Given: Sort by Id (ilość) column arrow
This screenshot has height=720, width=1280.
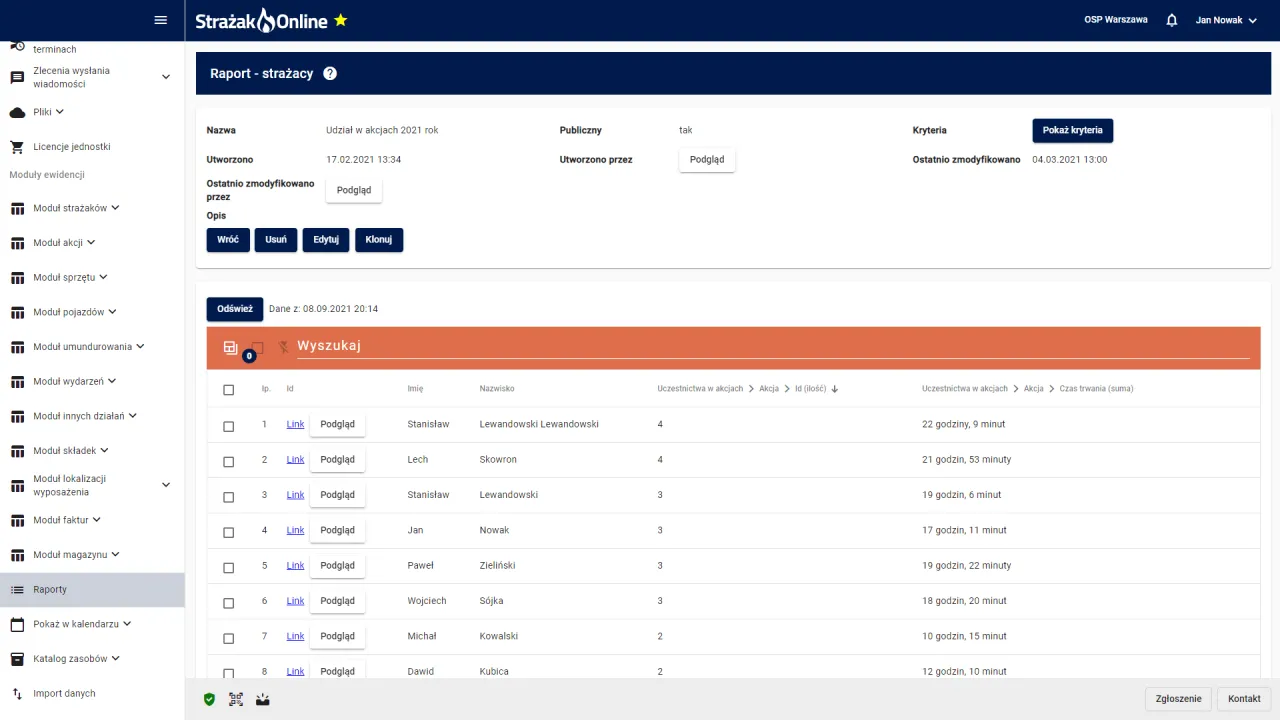Looking at the screenshot, I should pyautogui.click(x=834, y=389).
